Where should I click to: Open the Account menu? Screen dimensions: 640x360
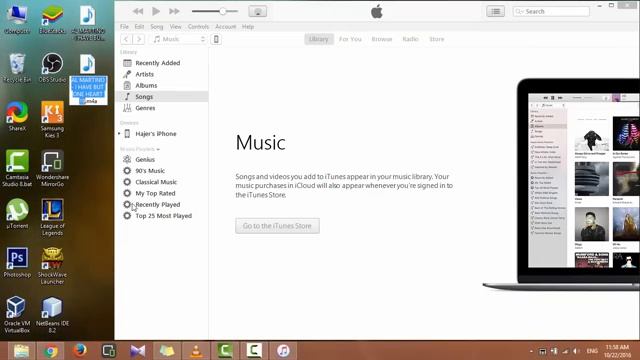point(226,27)
